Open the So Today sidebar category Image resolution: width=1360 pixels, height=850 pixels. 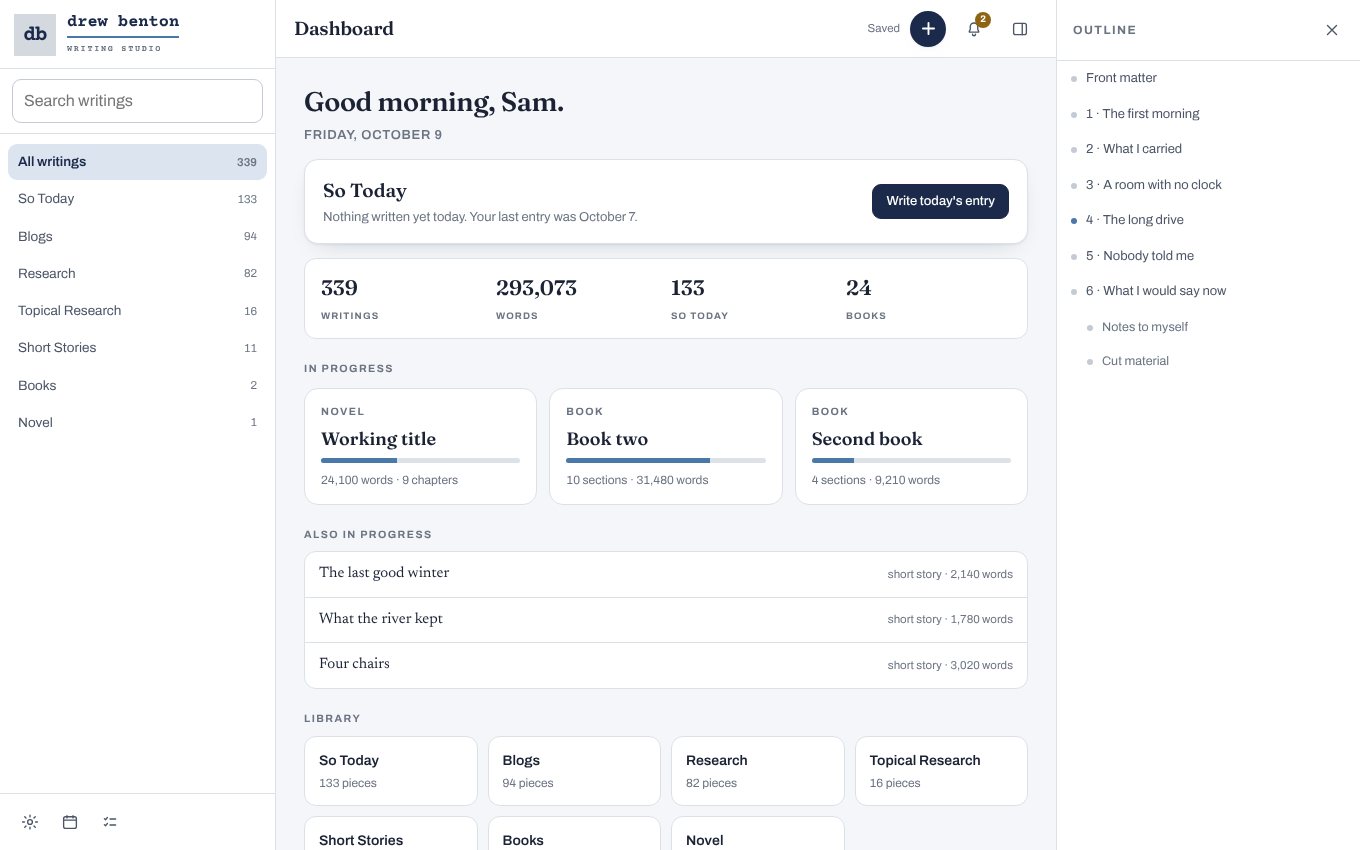coord(137,199)
